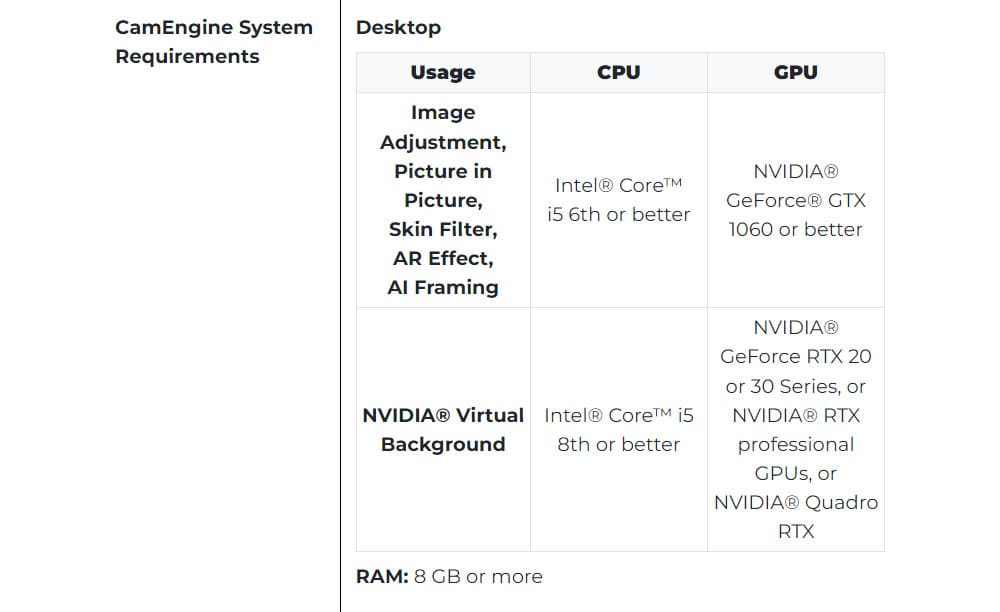The image size is (1000, 612).
Task: Click the bold RAM: label
Action: (382, 576)
